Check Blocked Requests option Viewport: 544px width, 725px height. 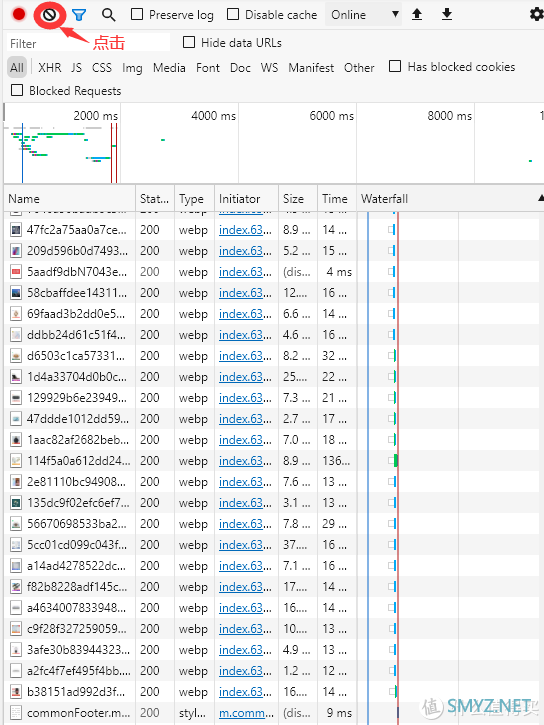tap(17, 90)
